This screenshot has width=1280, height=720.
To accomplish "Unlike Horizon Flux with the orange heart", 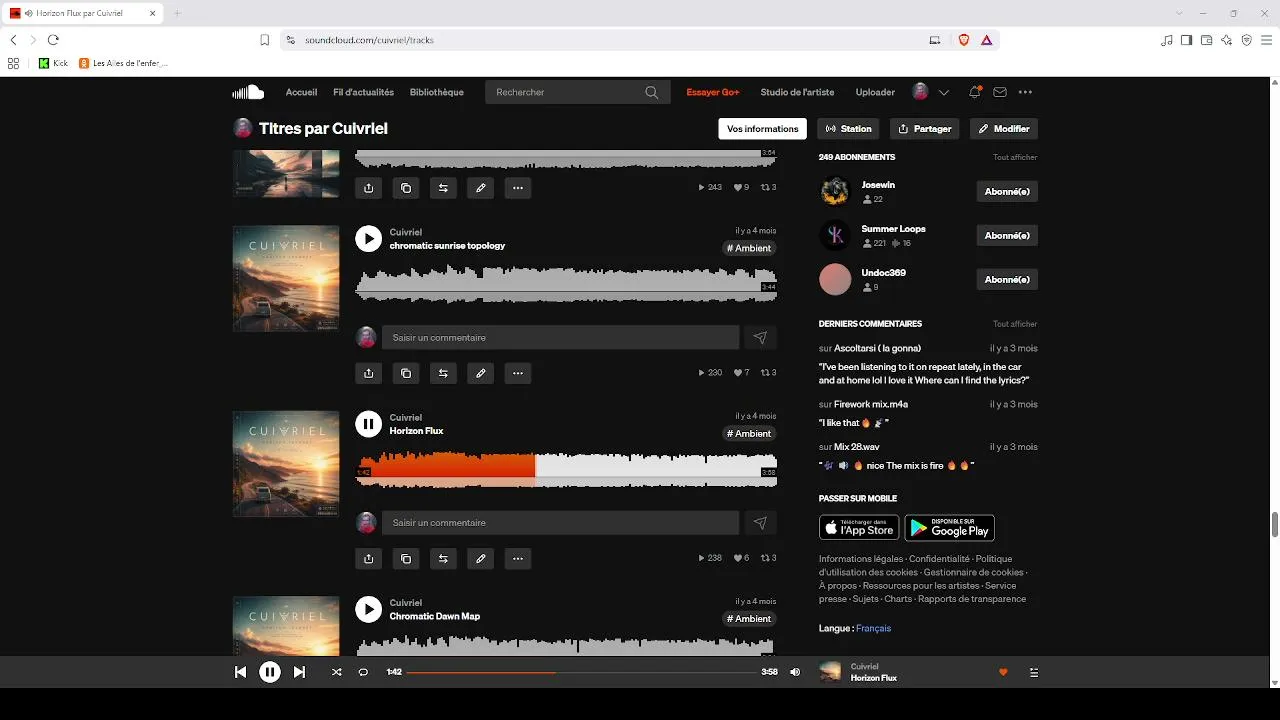I will [x=1003, y=672].
